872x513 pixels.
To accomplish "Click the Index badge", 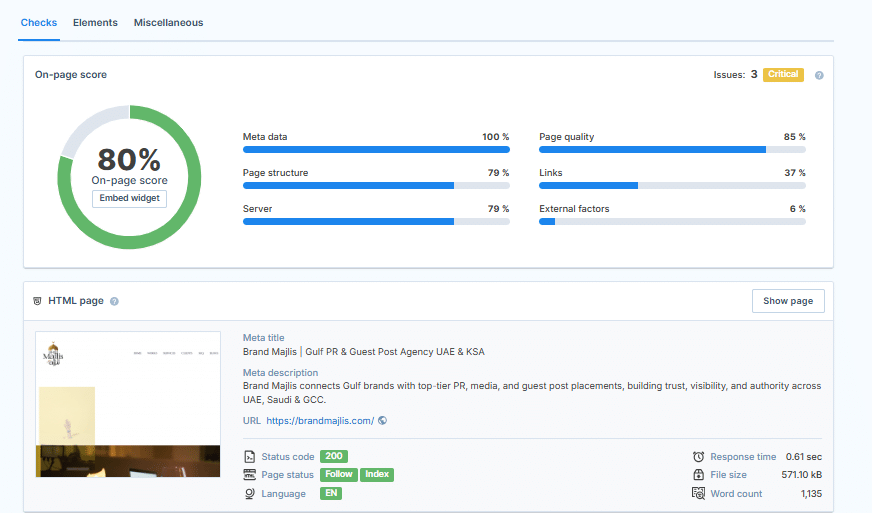I will [377, 475].
